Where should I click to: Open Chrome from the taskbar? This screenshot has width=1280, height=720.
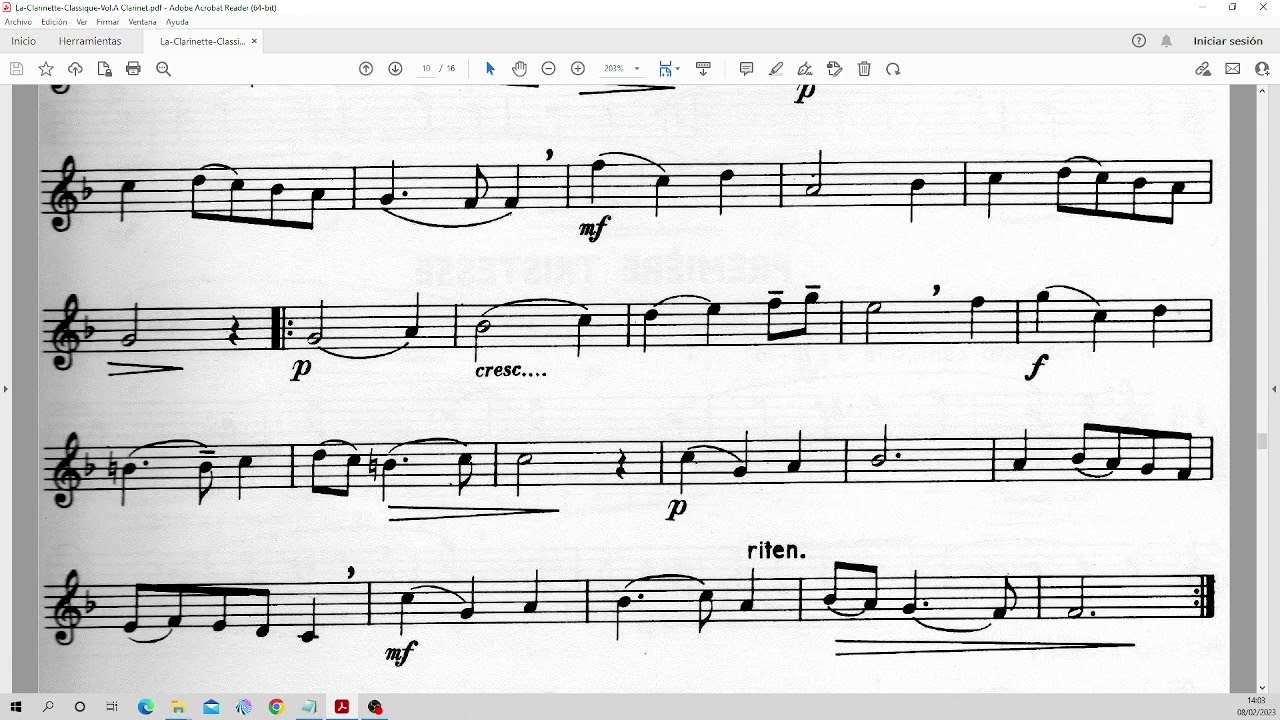(x=277, y=707)
